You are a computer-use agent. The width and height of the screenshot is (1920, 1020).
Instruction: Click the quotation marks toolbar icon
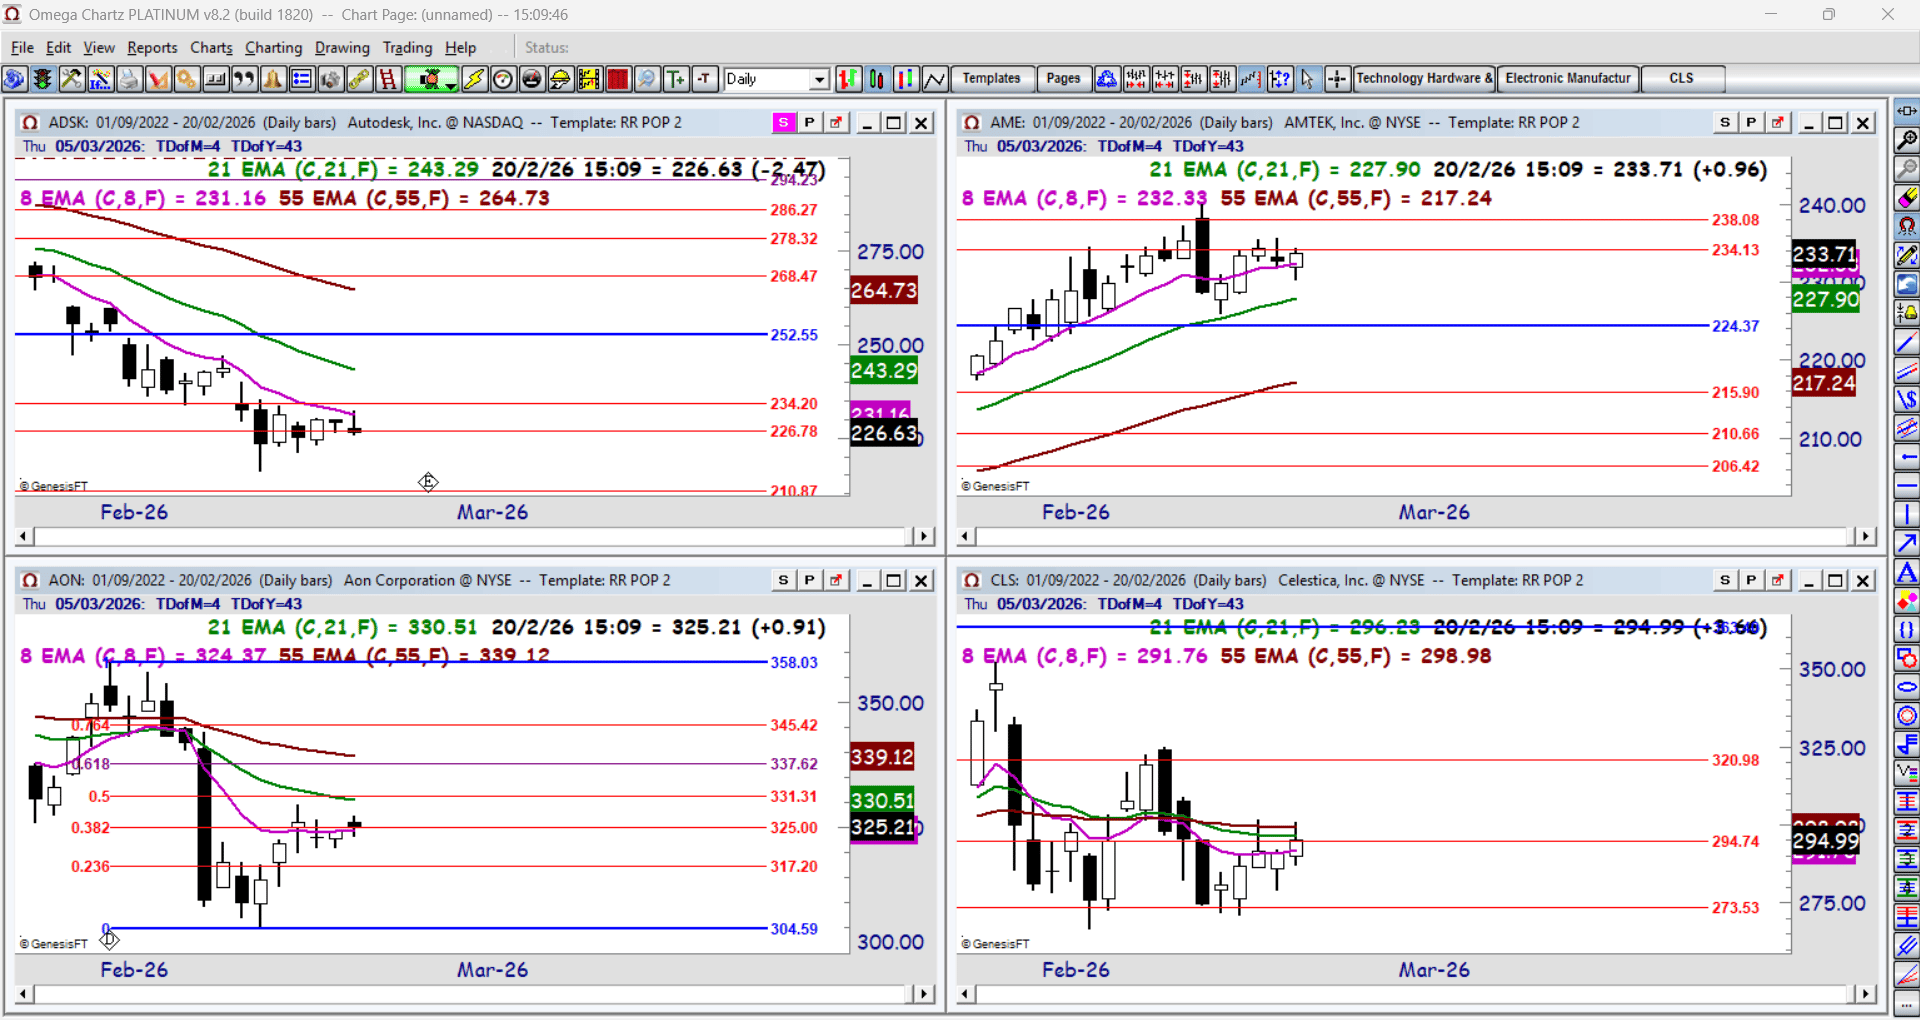tap(244, 79)
